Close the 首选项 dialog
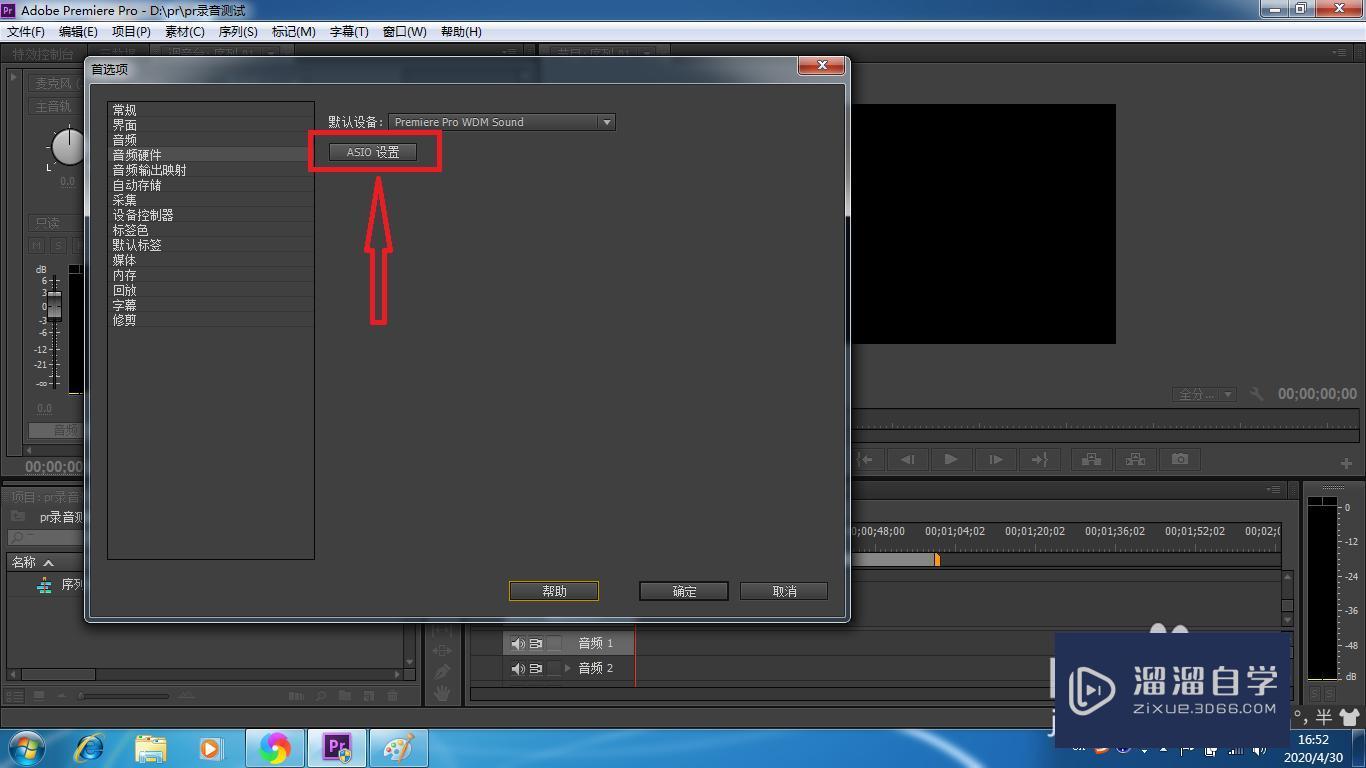Image resolution: width=1366 pixels, height=768 pixels. 822,65
